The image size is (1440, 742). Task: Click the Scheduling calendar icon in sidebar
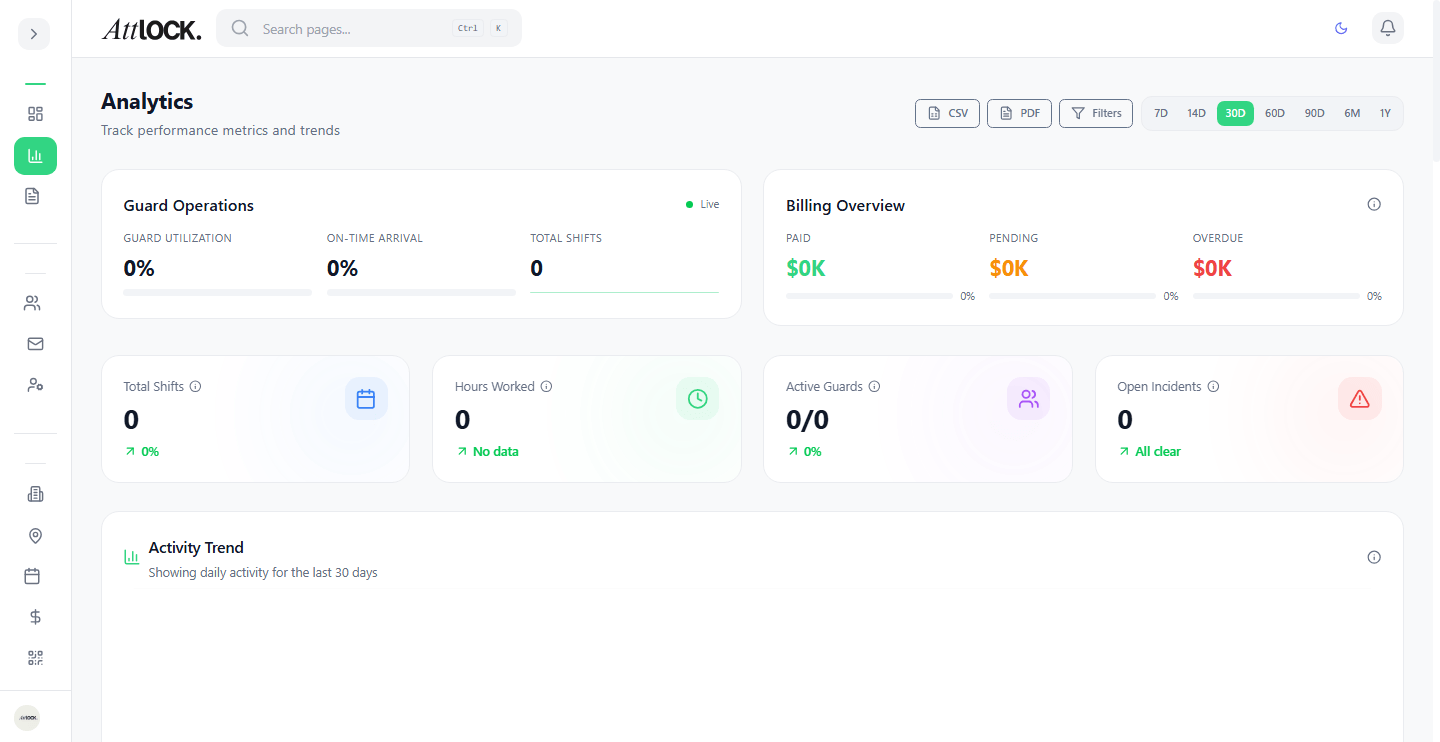pos(35,576)
